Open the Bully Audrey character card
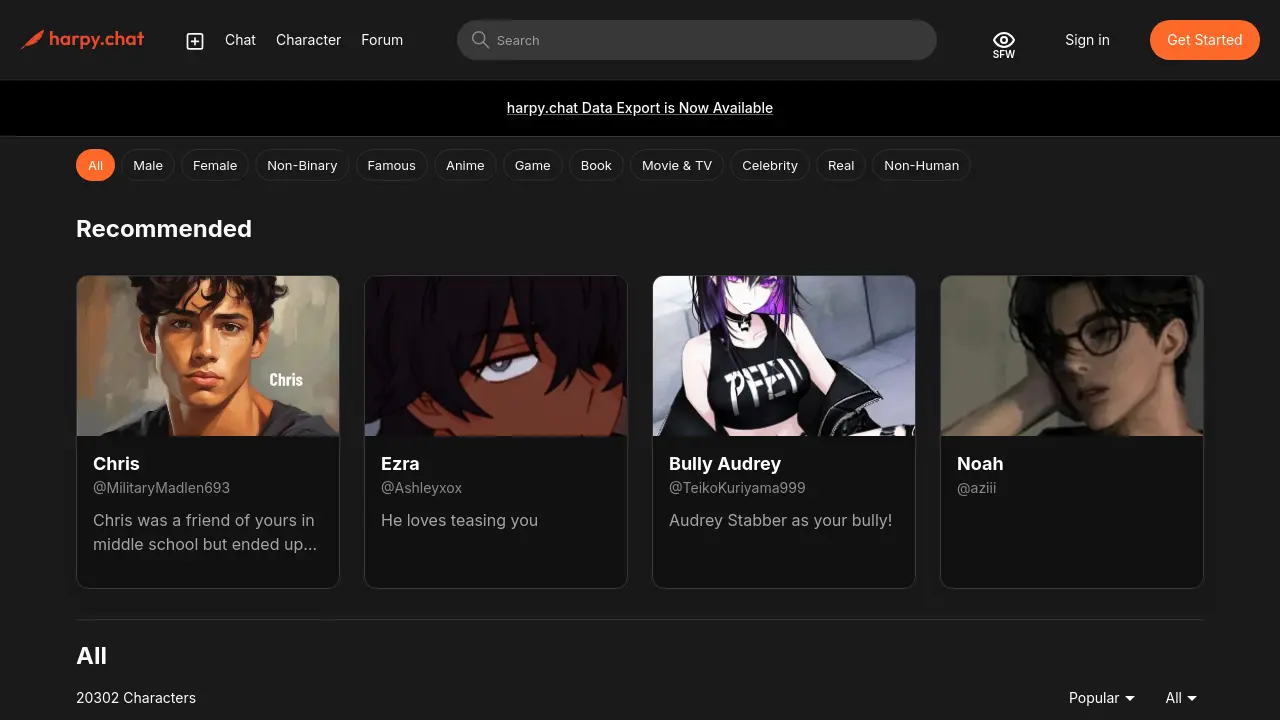Viewport: 1280px width, 720px height. pyautogui.click(x=783, y=430)
